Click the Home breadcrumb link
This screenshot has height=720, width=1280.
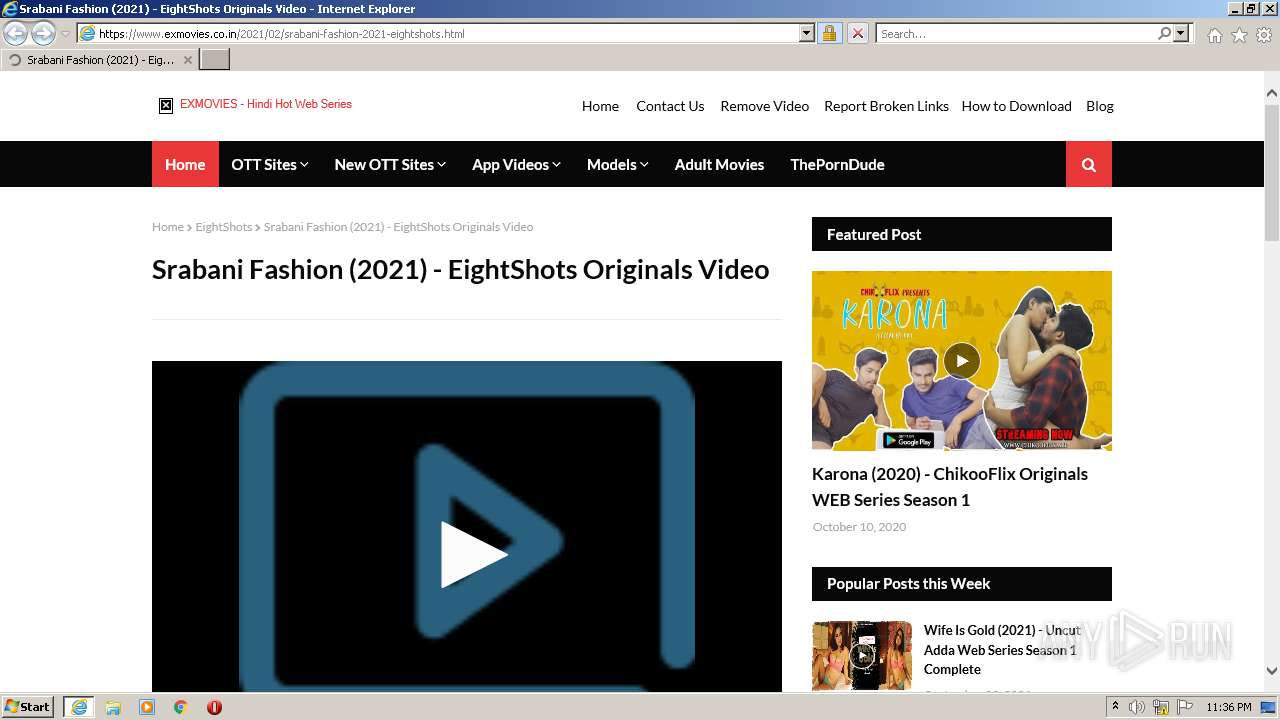point(168,227)
